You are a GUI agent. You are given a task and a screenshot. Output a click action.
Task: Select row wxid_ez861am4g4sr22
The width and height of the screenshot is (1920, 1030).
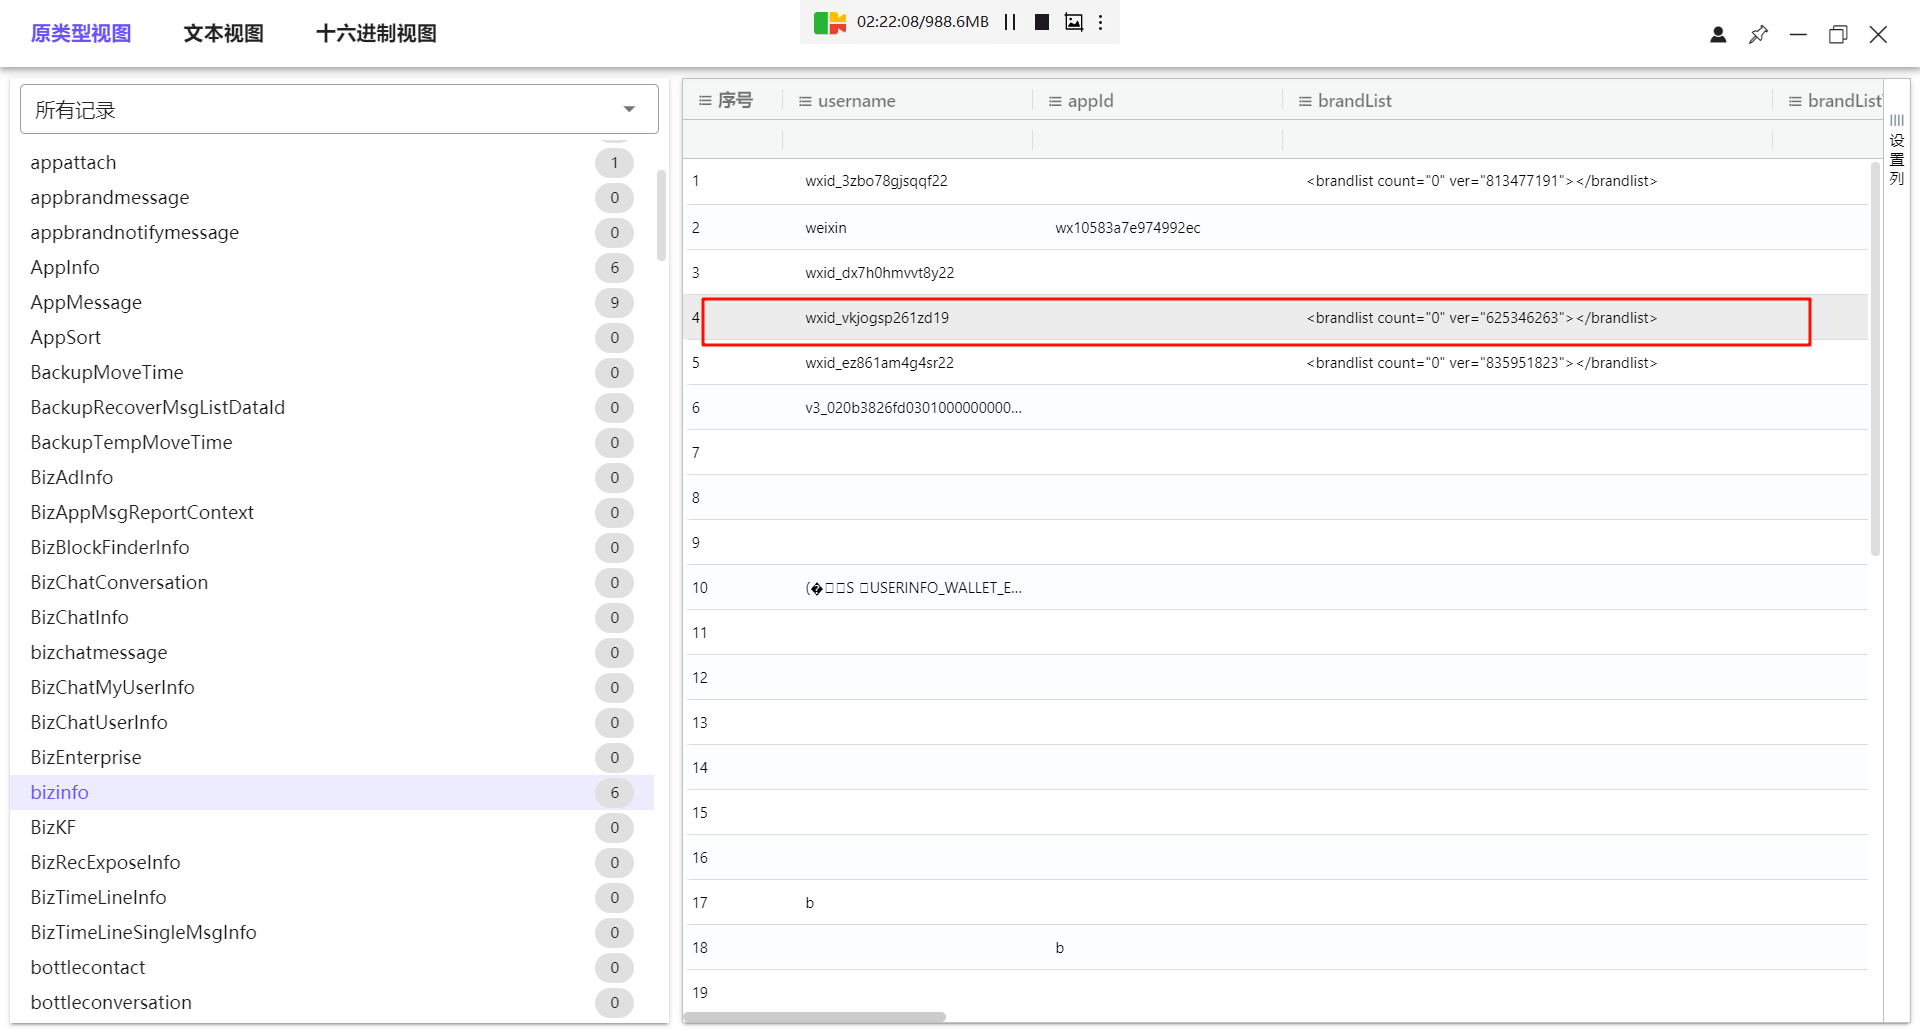(x=879, y=363)
